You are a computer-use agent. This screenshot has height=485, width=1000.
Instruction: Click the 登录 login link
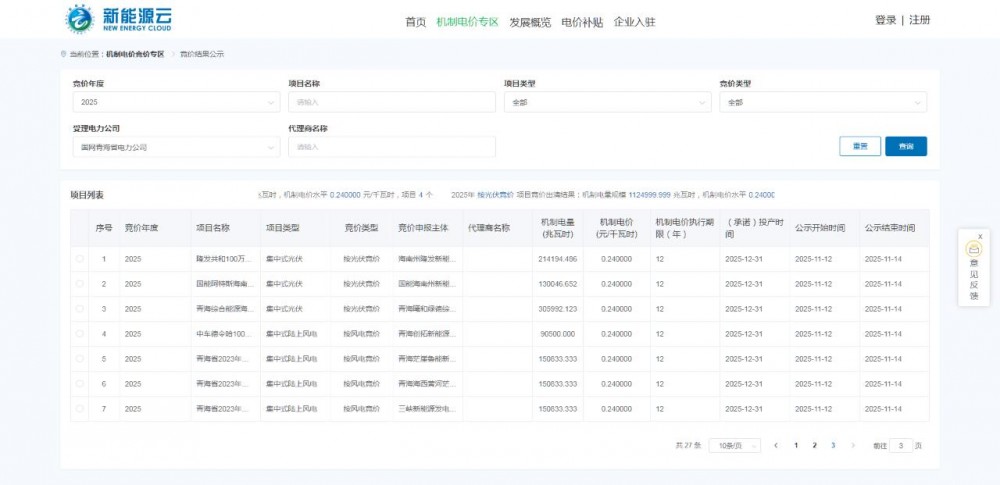click(885, 20)
